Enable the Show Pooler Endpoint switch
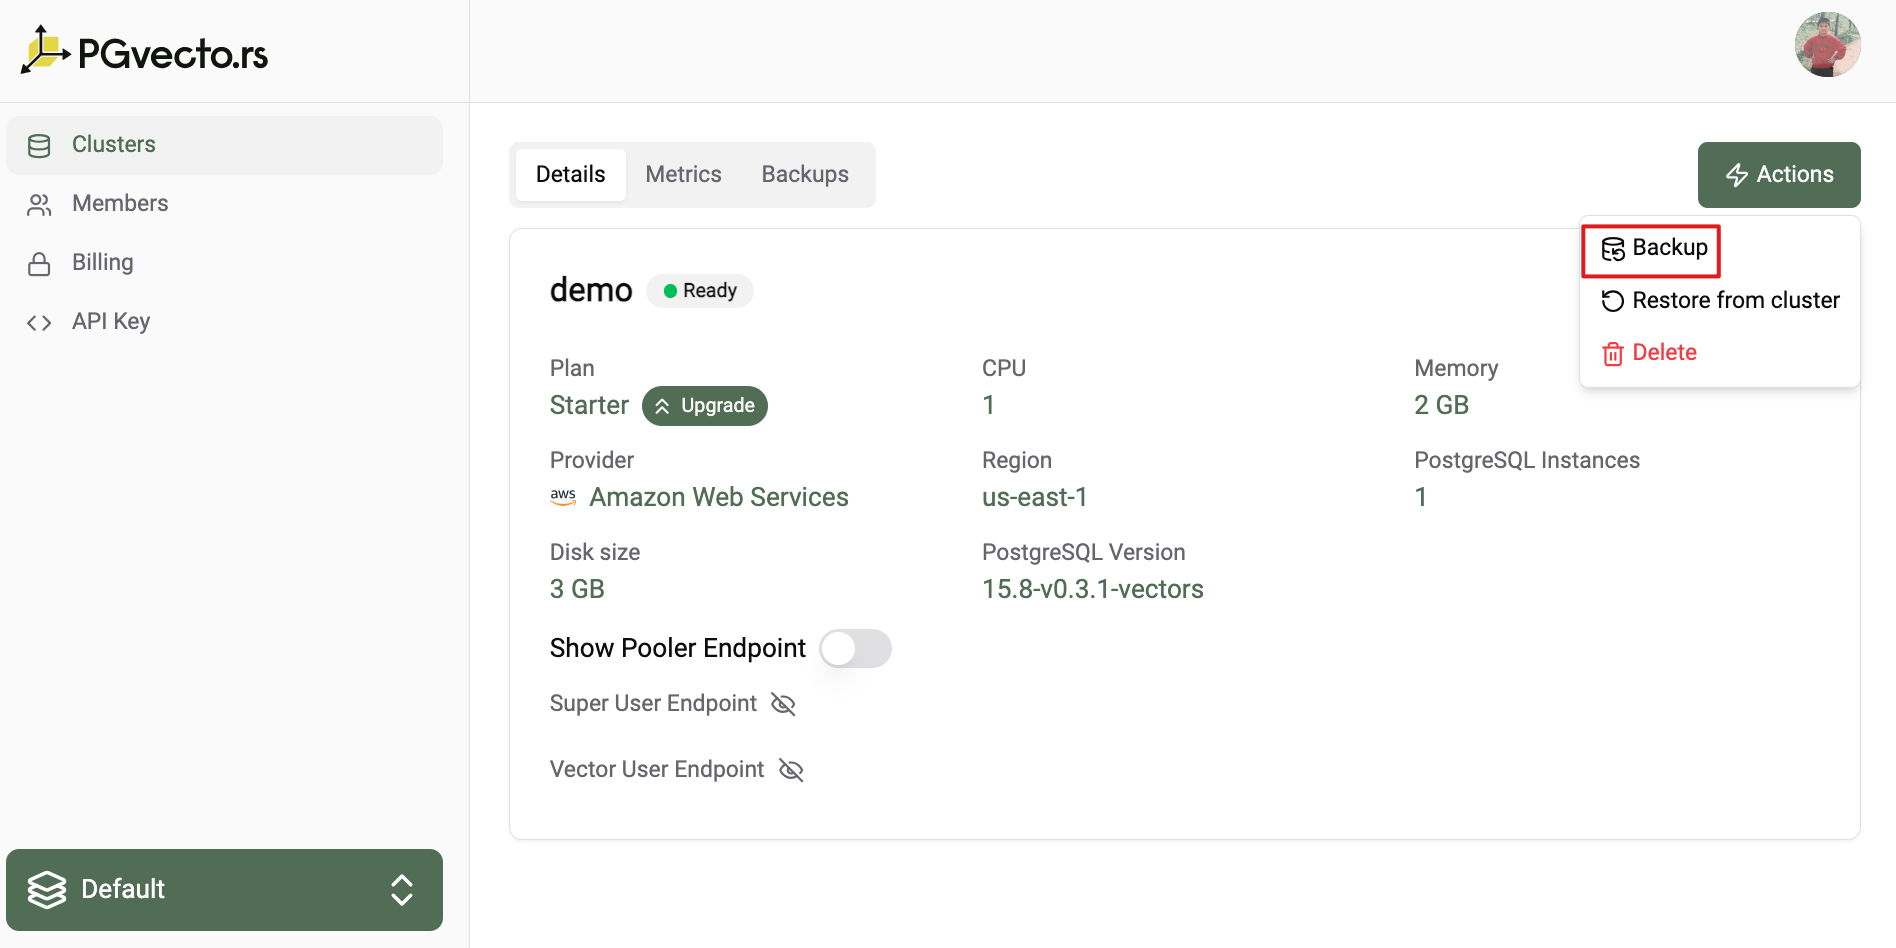 [855, 649]
